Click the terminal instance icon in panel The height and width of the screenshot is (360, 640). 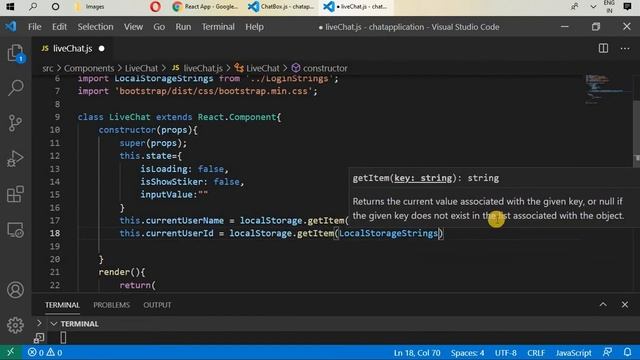point(39,338)
